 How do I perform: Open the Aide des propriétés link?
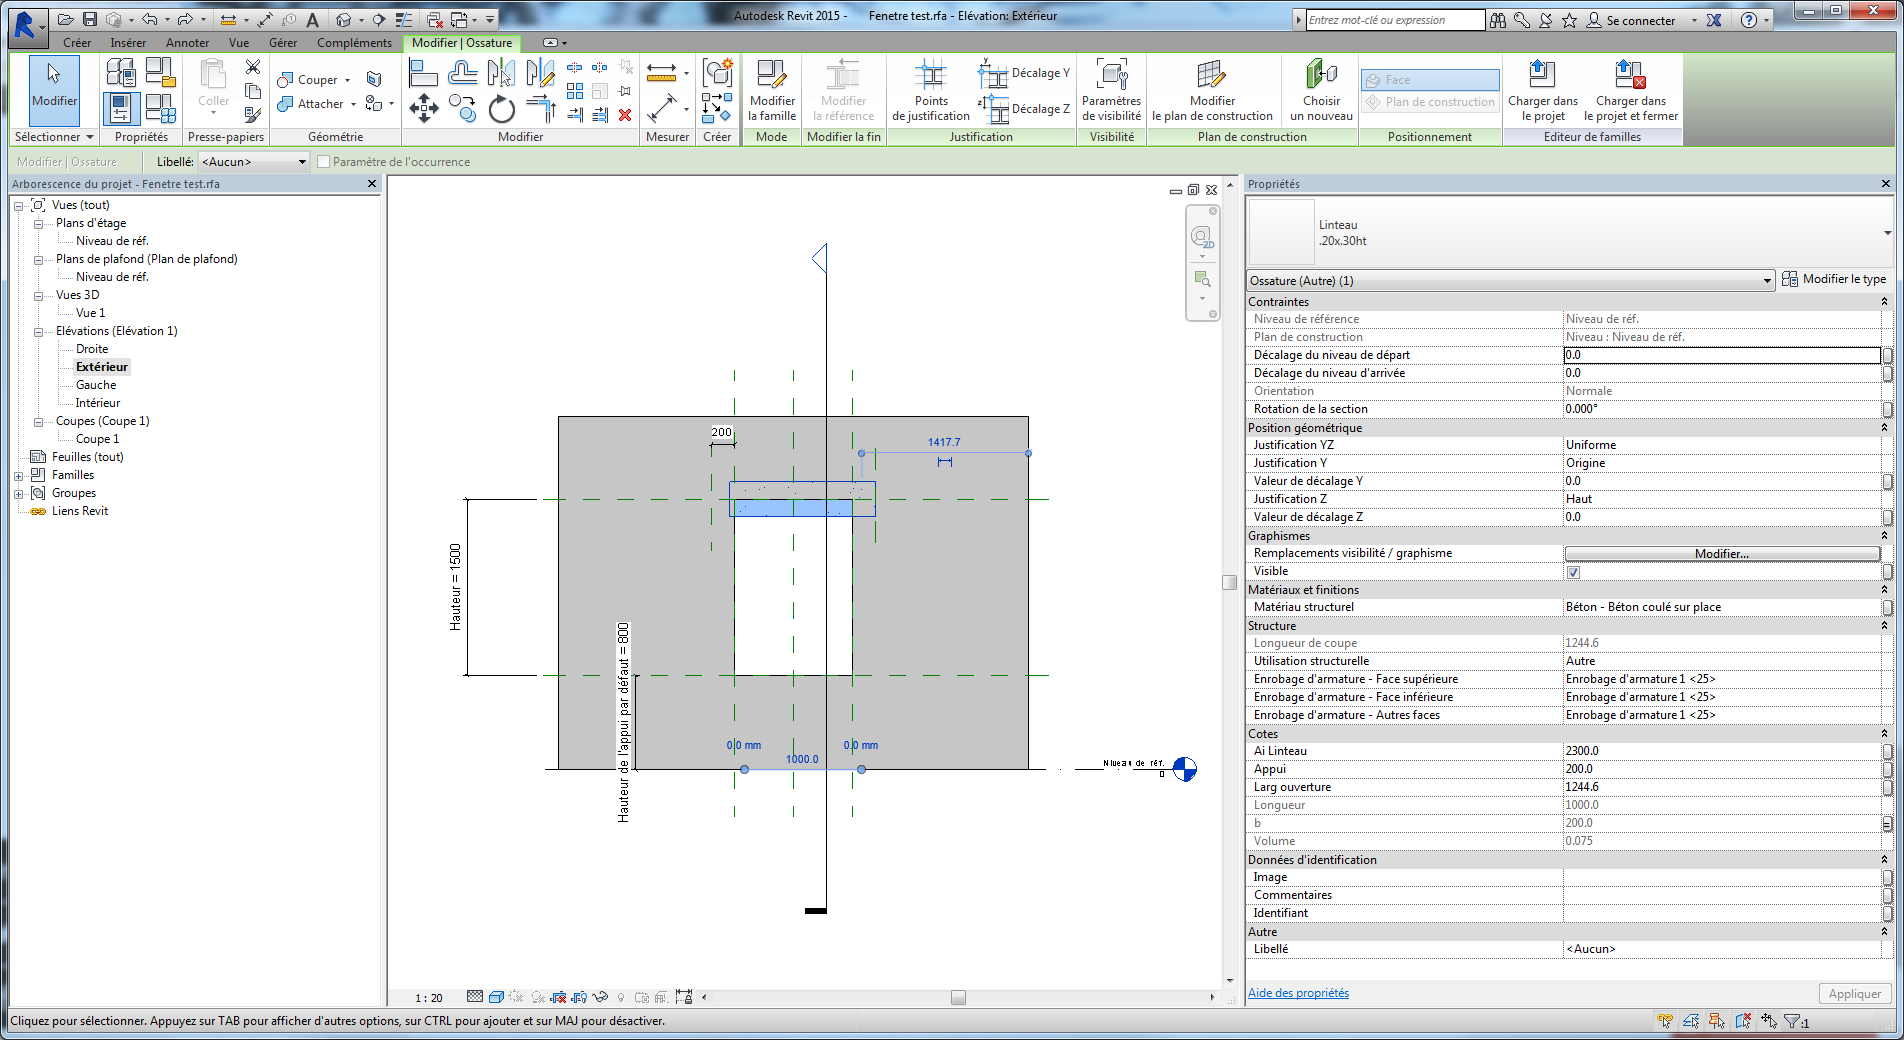(1297, 993)
